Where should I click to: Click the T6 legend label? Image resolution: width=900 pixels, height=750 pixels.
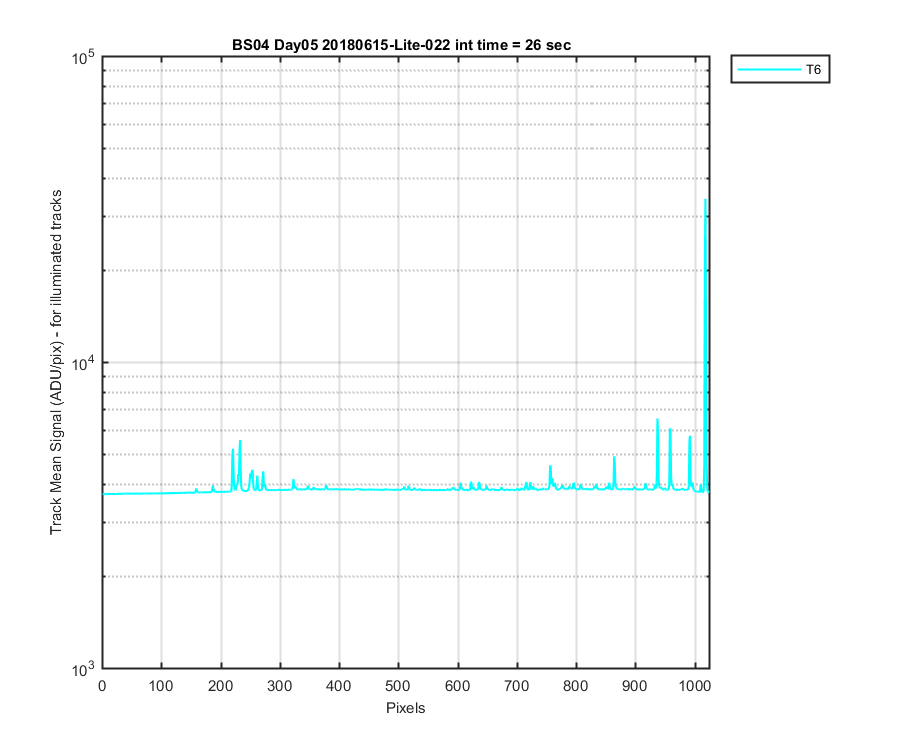pyautogui.click(x=813, y=70)
